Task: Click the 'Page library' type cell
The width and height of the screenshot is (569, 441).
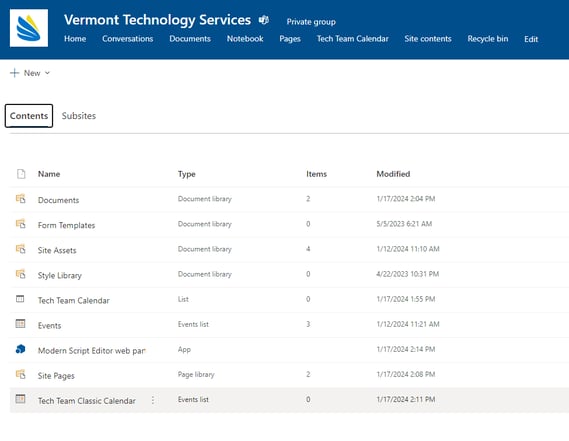Action: tap(196, 375)
